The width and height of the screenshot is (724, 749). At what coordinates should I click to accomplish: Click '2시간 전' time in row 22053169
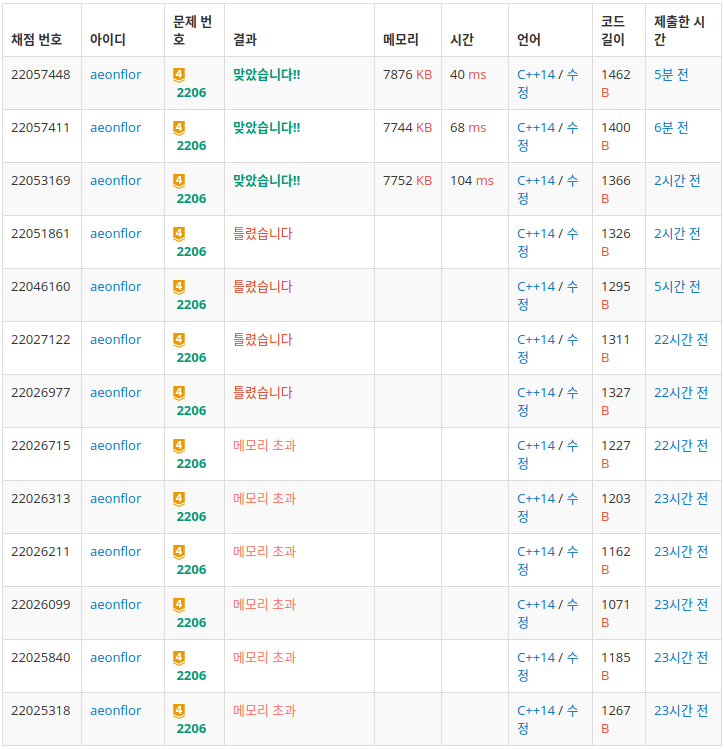click(677, 181)
